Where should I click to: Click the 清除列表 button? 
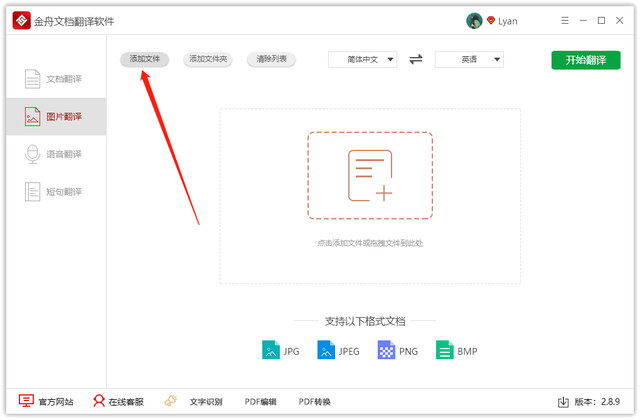[x=271, y=59]
